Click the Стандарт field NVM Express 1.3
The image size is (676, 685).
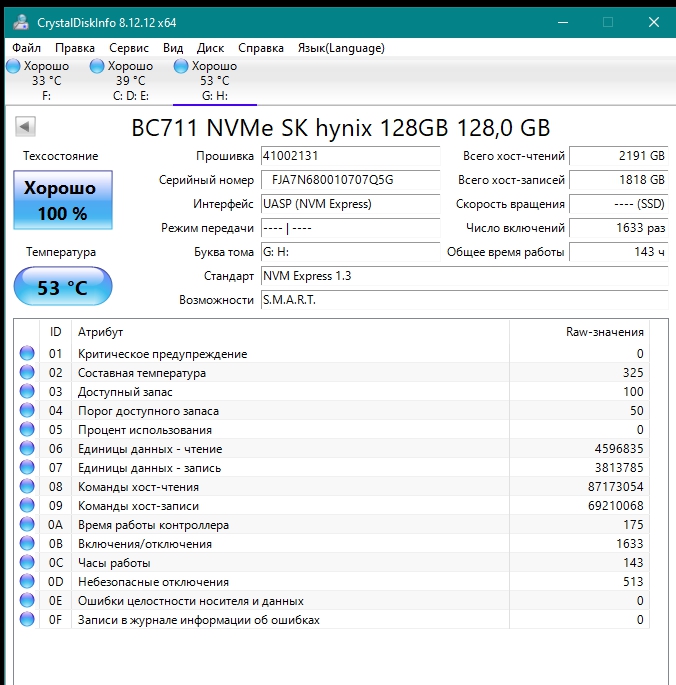(465, 276)
